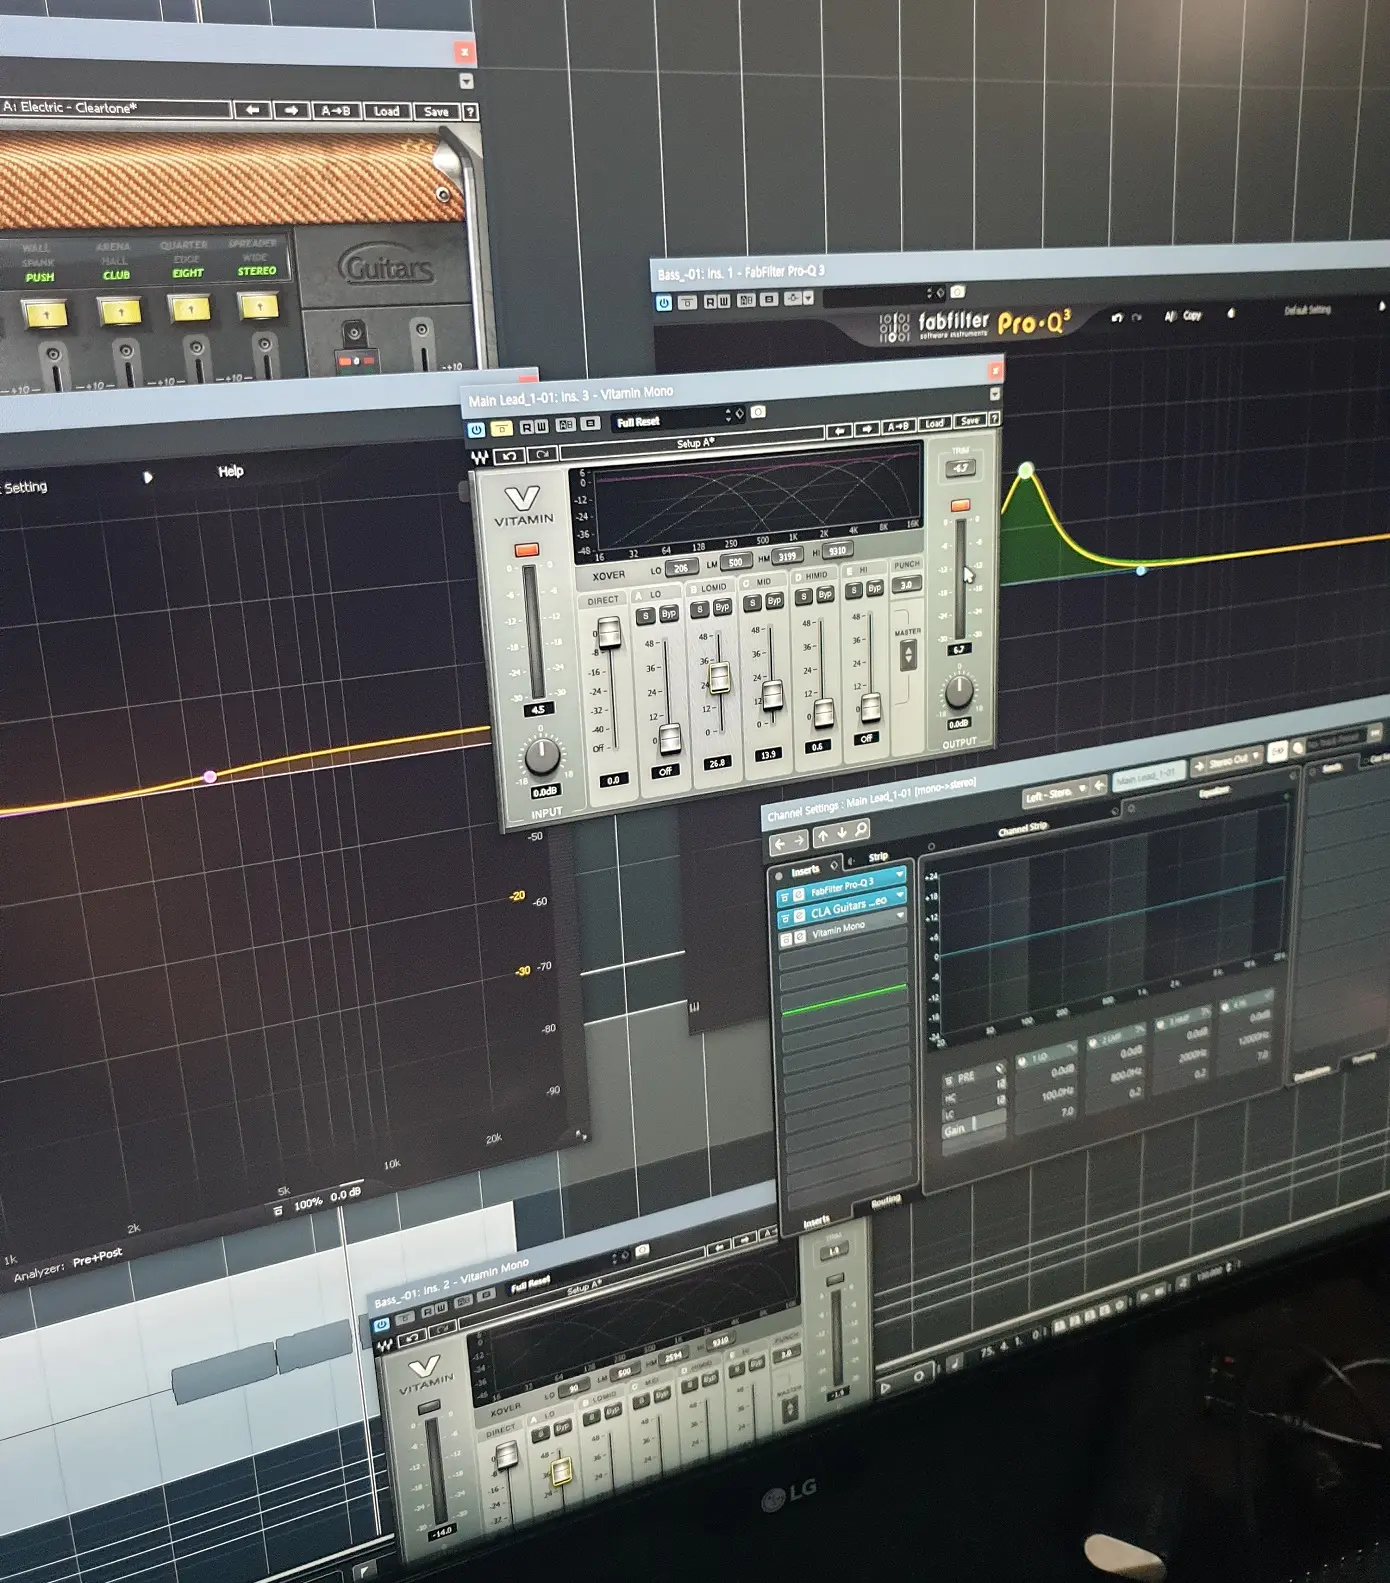Screen dimensions: 1390x1583
Task: Bypass the MID band in Vitamin Mono
Action: coord(774,600)
